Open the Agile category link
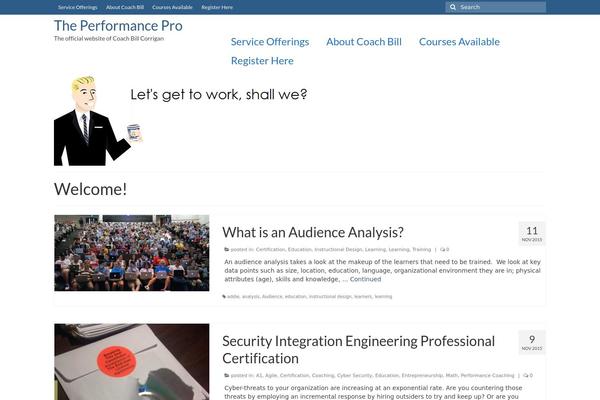Viewport: 600px width, 400px height. pos(271,376)
